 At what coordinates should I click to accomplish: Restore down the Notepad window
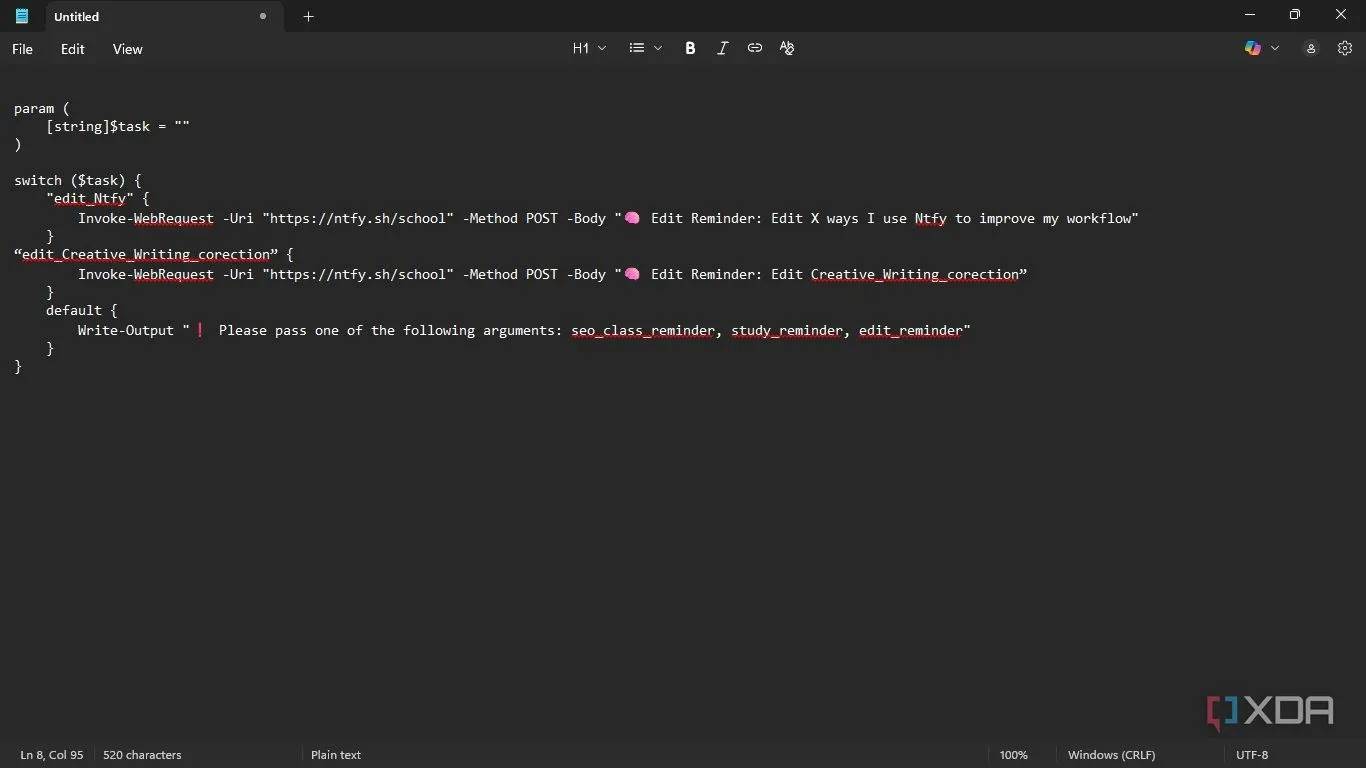pyautogui.click(x=1295, y=15)
